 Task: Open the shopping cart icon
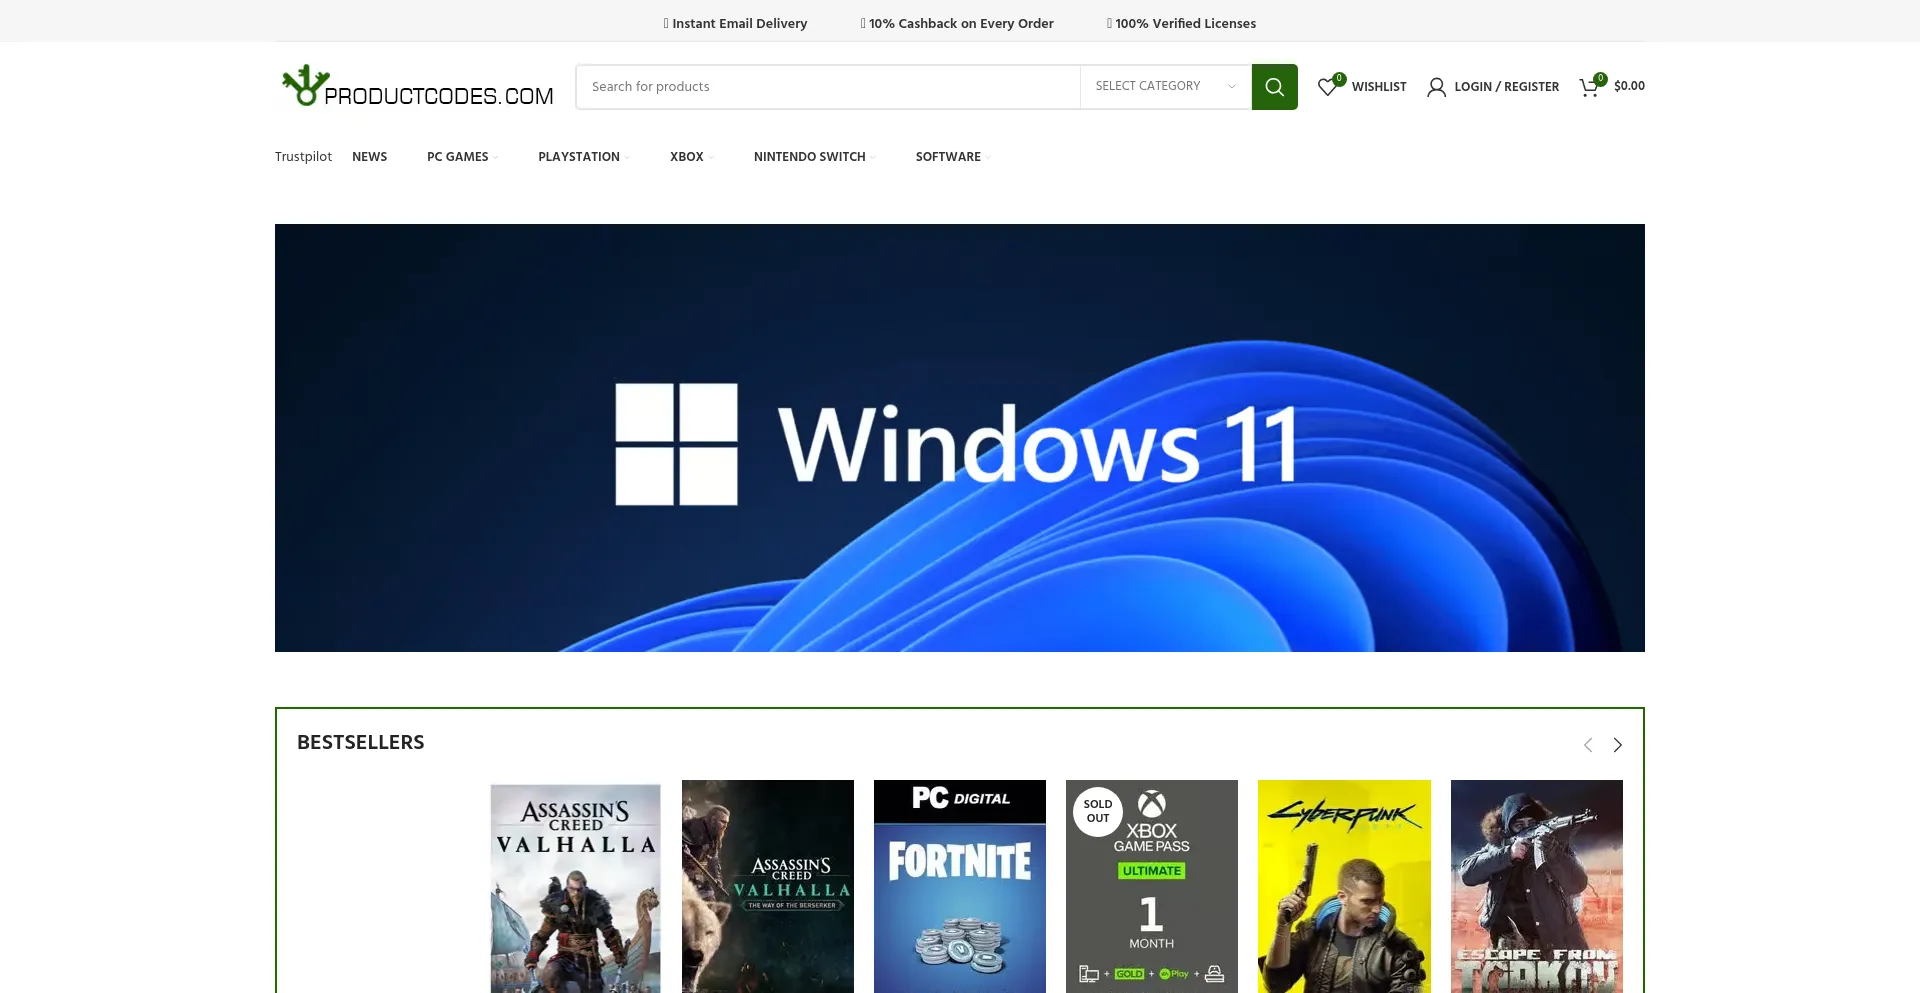point(1589,87)
